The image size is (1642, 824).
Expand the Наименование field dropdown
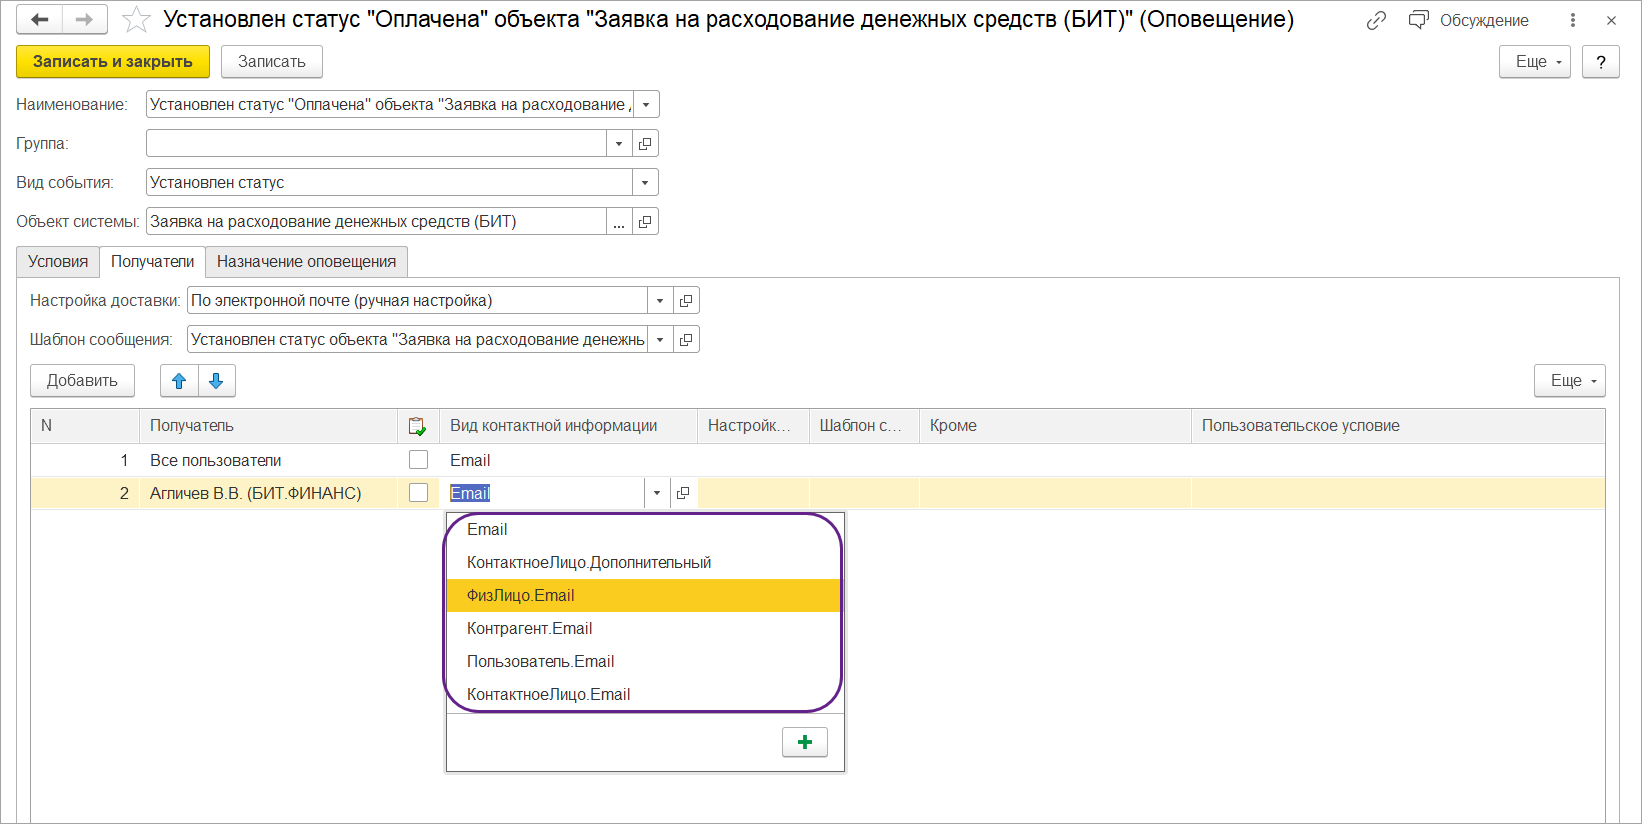646,105
